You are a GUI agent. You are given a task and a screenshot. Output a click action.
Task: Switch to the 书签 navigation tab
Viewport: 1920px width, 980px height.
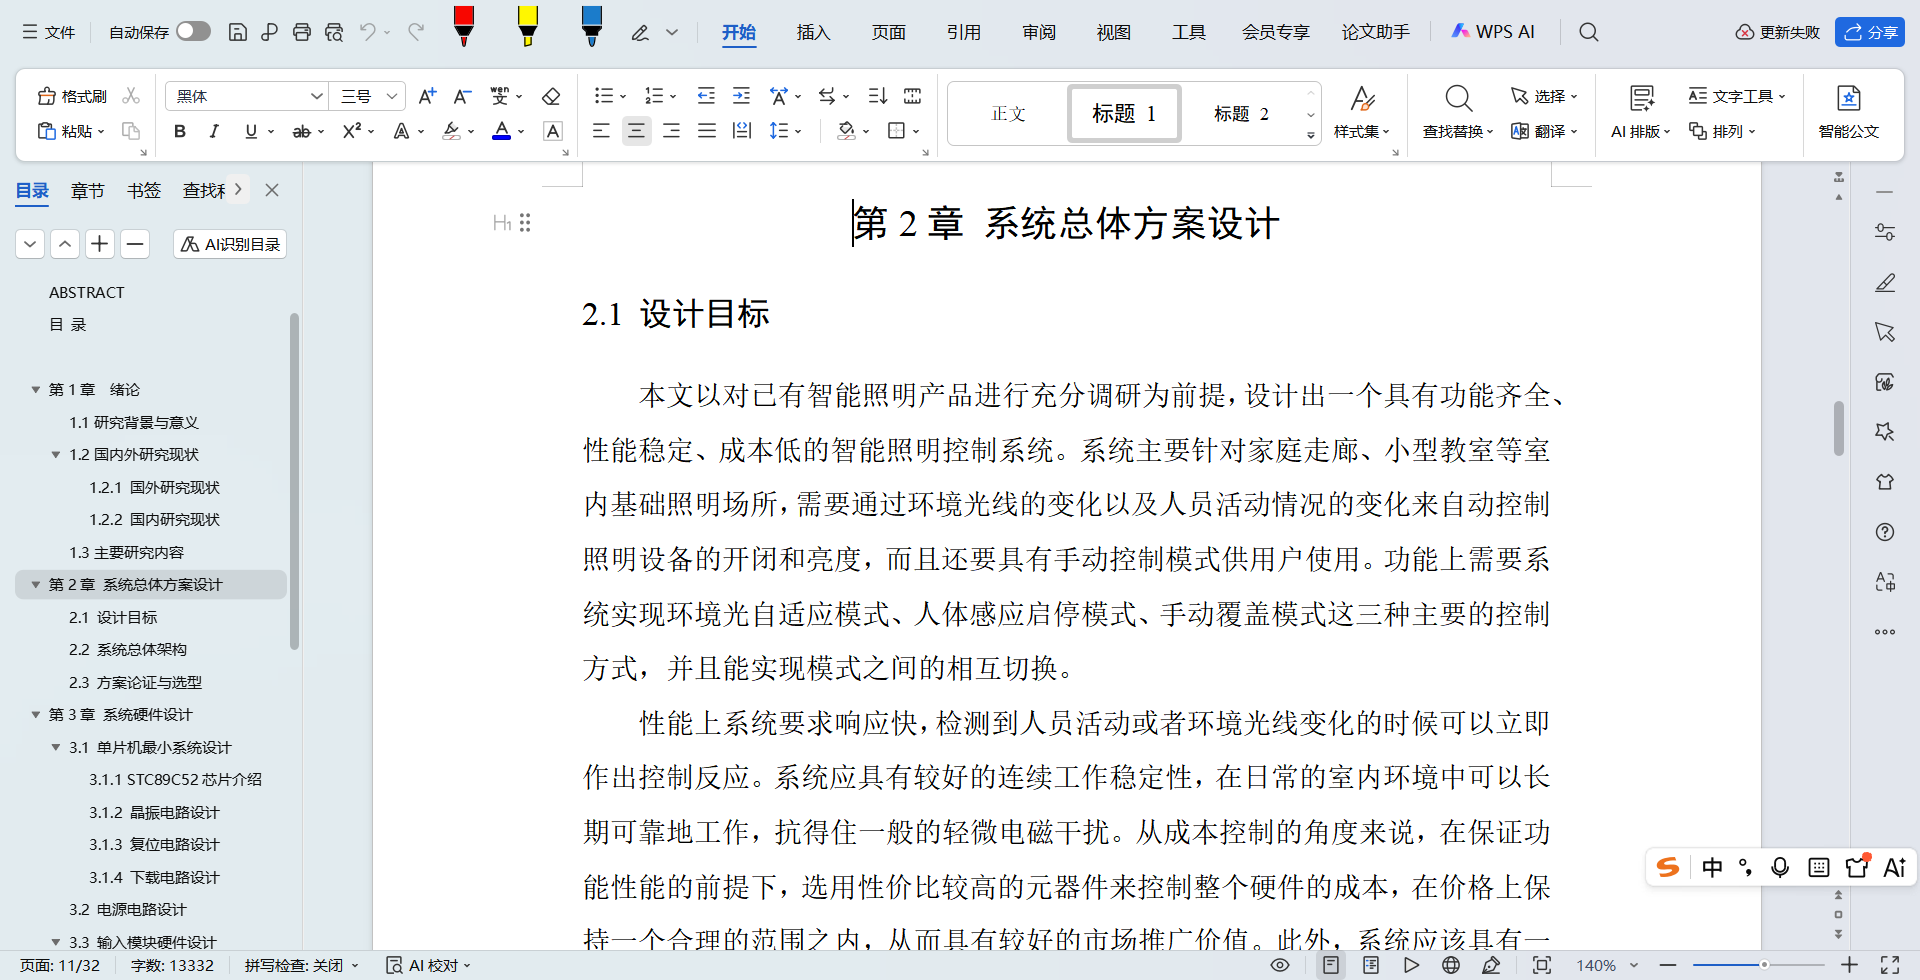tap(144, 190)
